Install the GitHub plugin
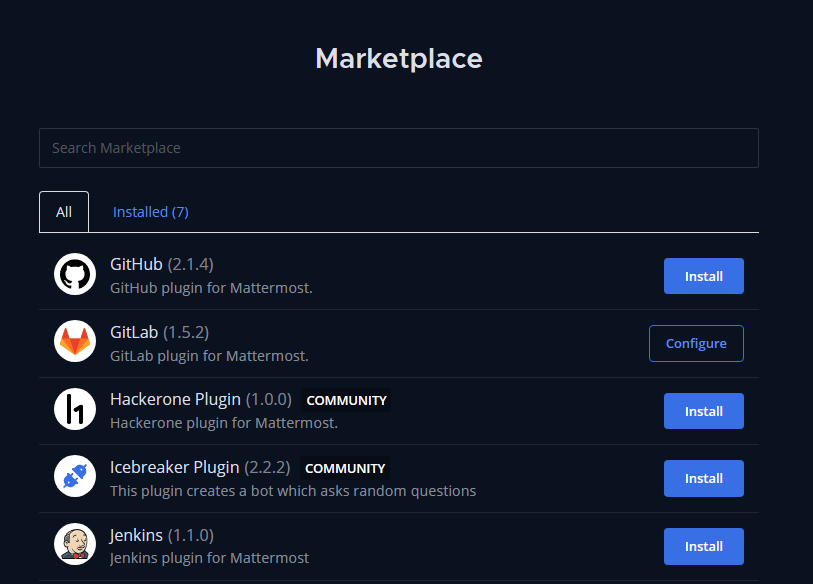Viewport: 813px width, 584px height. tap(704, 276)
